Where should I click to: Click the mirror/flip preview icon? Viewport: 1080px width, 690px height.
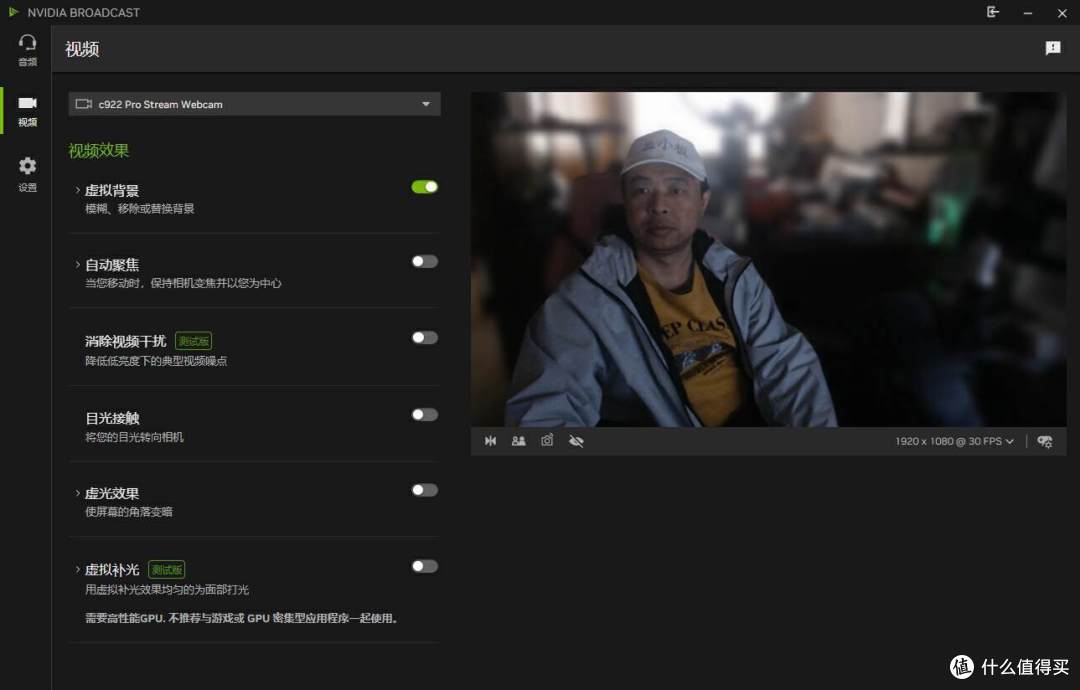(x=490, y=441)
